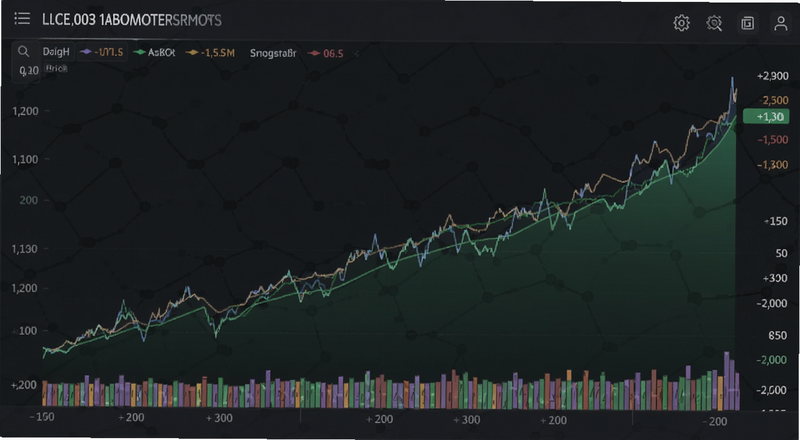Click the gear with magnifier icon
The image size is (800, 440).
[714, 23]
